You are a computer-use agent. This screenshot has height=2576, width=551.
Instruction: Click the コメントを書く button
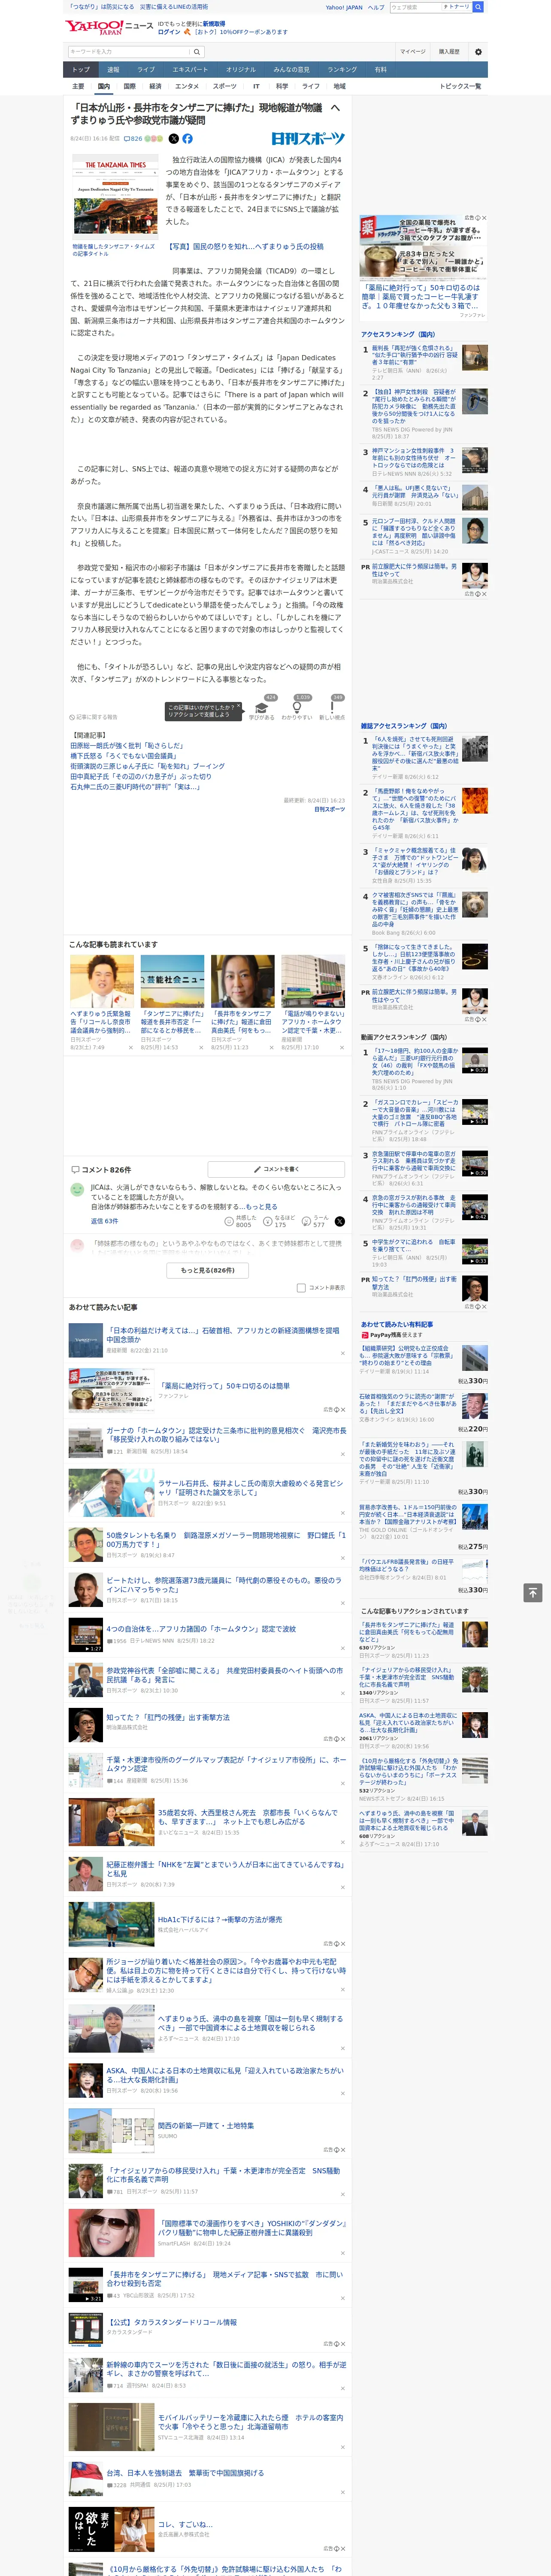pos(276,1169)
